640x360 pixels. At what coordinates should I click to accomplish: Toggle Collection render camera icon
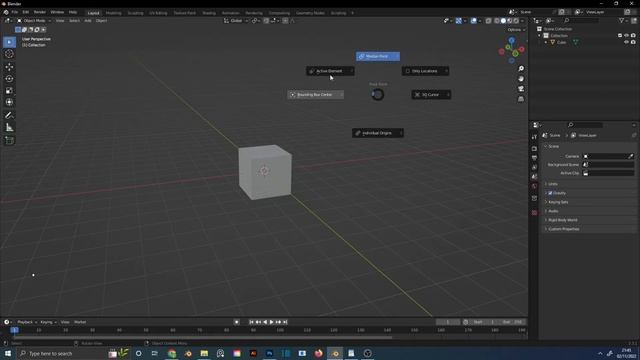(633, 36)
